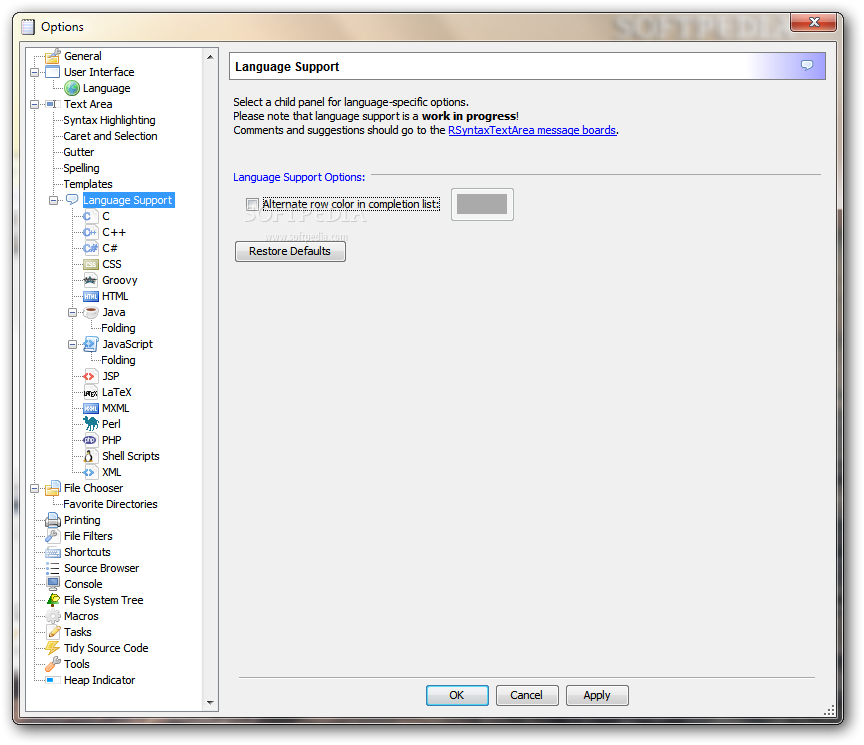The width and height of the screenshot is (864, 745).
Task: Open the Gutter options panel
Action: point(79,152)
